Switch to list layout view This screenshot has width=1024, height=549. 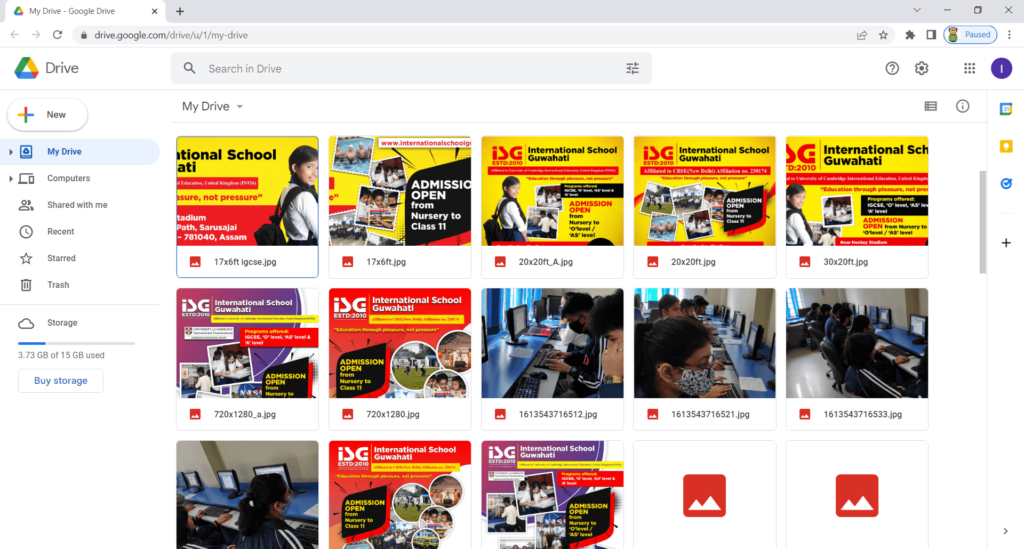931,106
